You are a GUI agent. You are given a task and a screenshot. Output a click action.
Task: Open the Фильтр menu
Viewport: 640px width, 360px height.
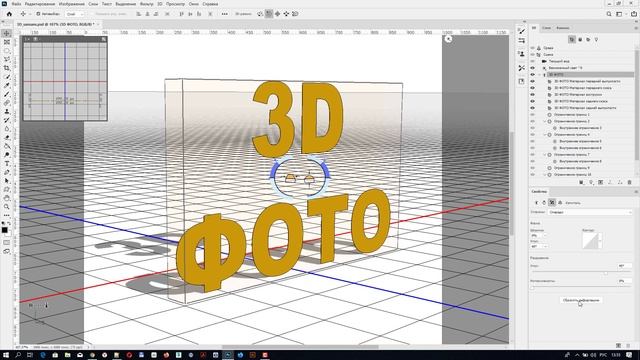click(147, 4)
